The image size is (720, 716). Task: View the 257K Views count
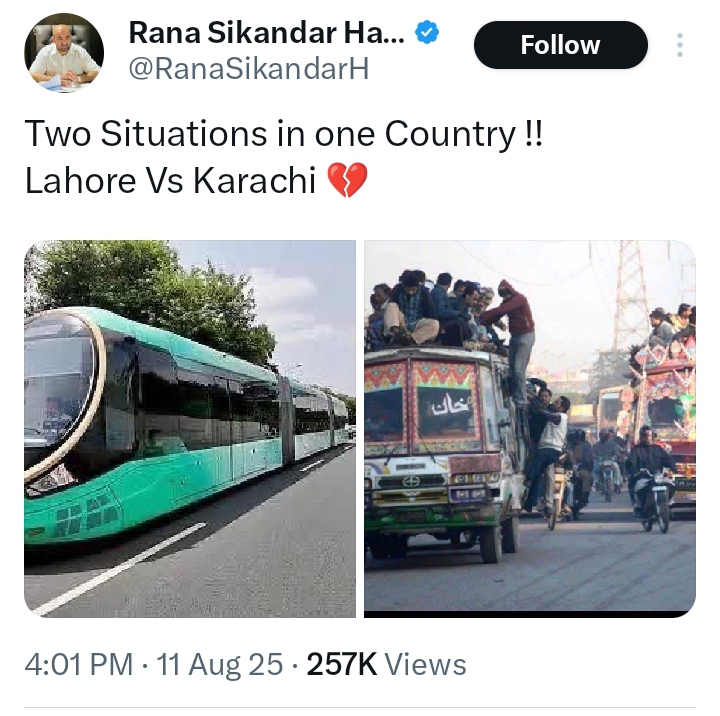pos(386,664)
